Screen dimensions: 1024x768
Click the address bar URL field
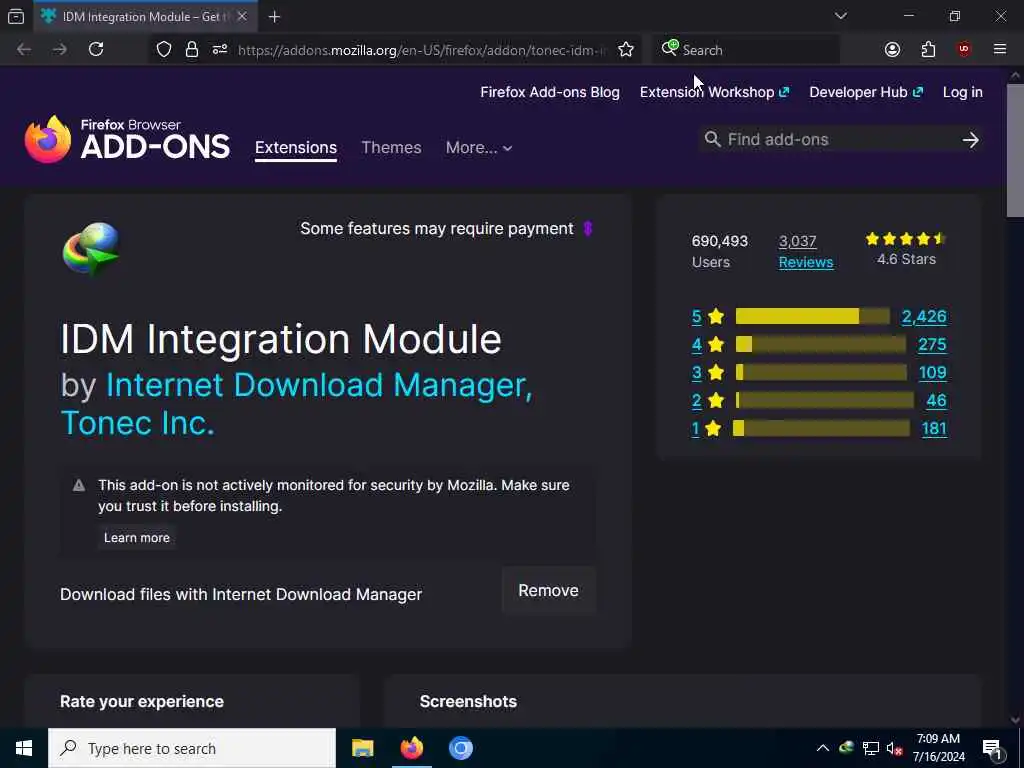click(421, 50)
